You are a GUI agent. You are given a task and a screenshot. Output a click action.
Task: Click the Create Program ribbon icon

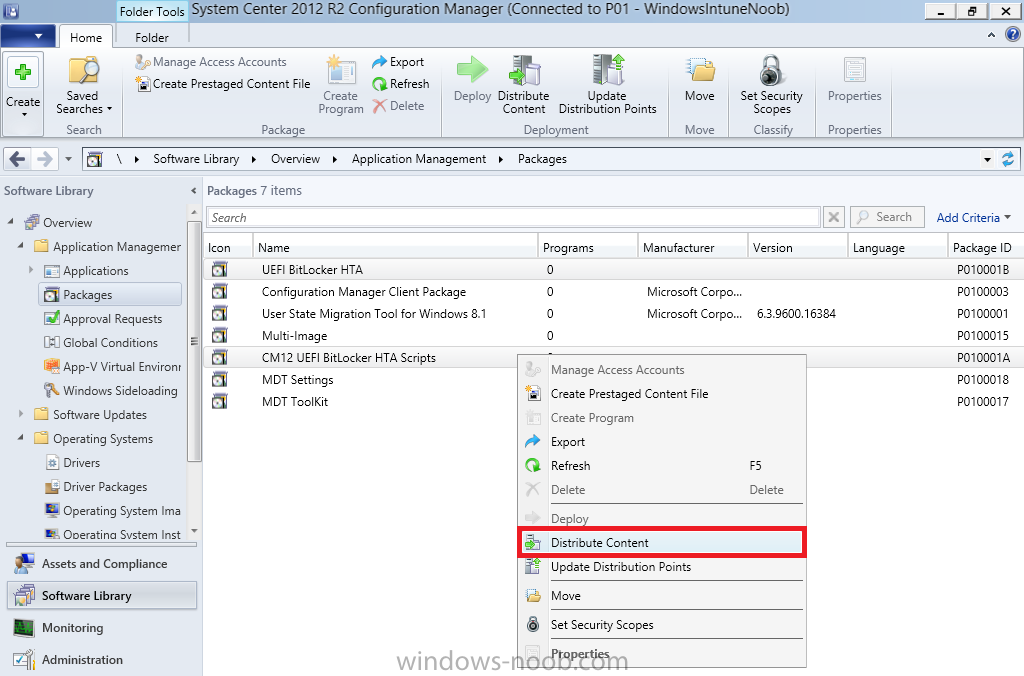340,85
